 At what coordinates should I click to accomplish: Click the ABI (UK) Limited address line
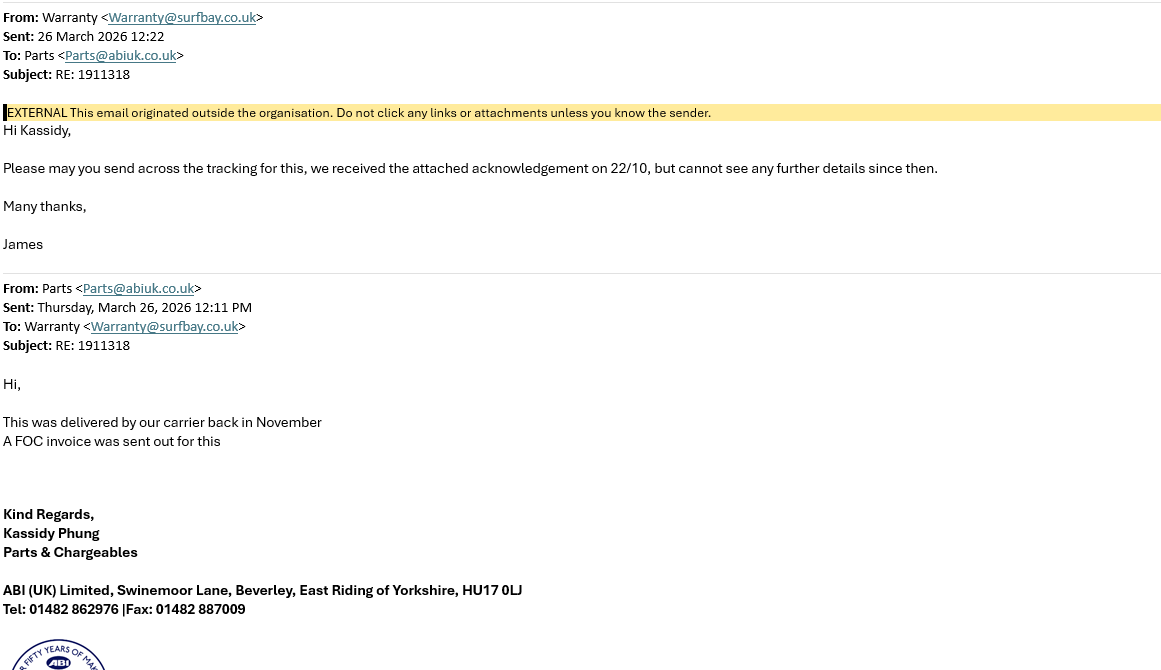tap(262, 591)
